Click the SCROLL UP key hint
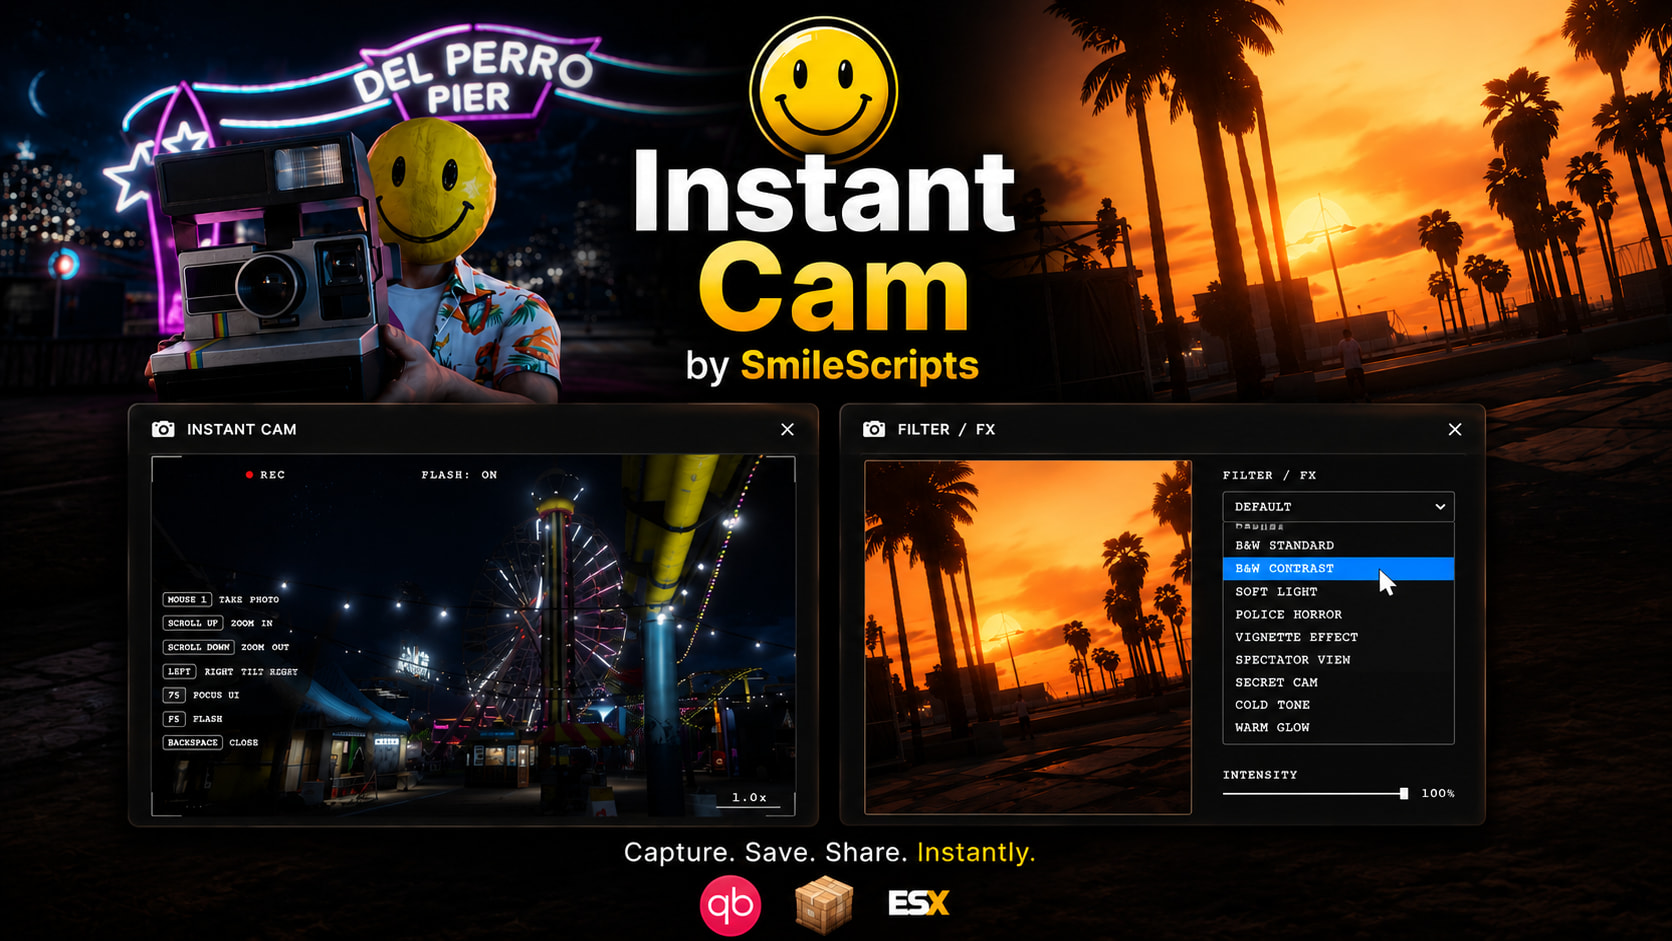This screenshot has width=1672, height=941. 193,623
